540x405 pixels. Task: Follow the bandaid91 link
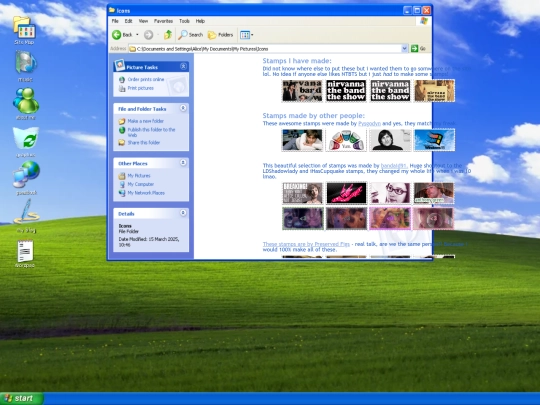(x=394, y=166)
